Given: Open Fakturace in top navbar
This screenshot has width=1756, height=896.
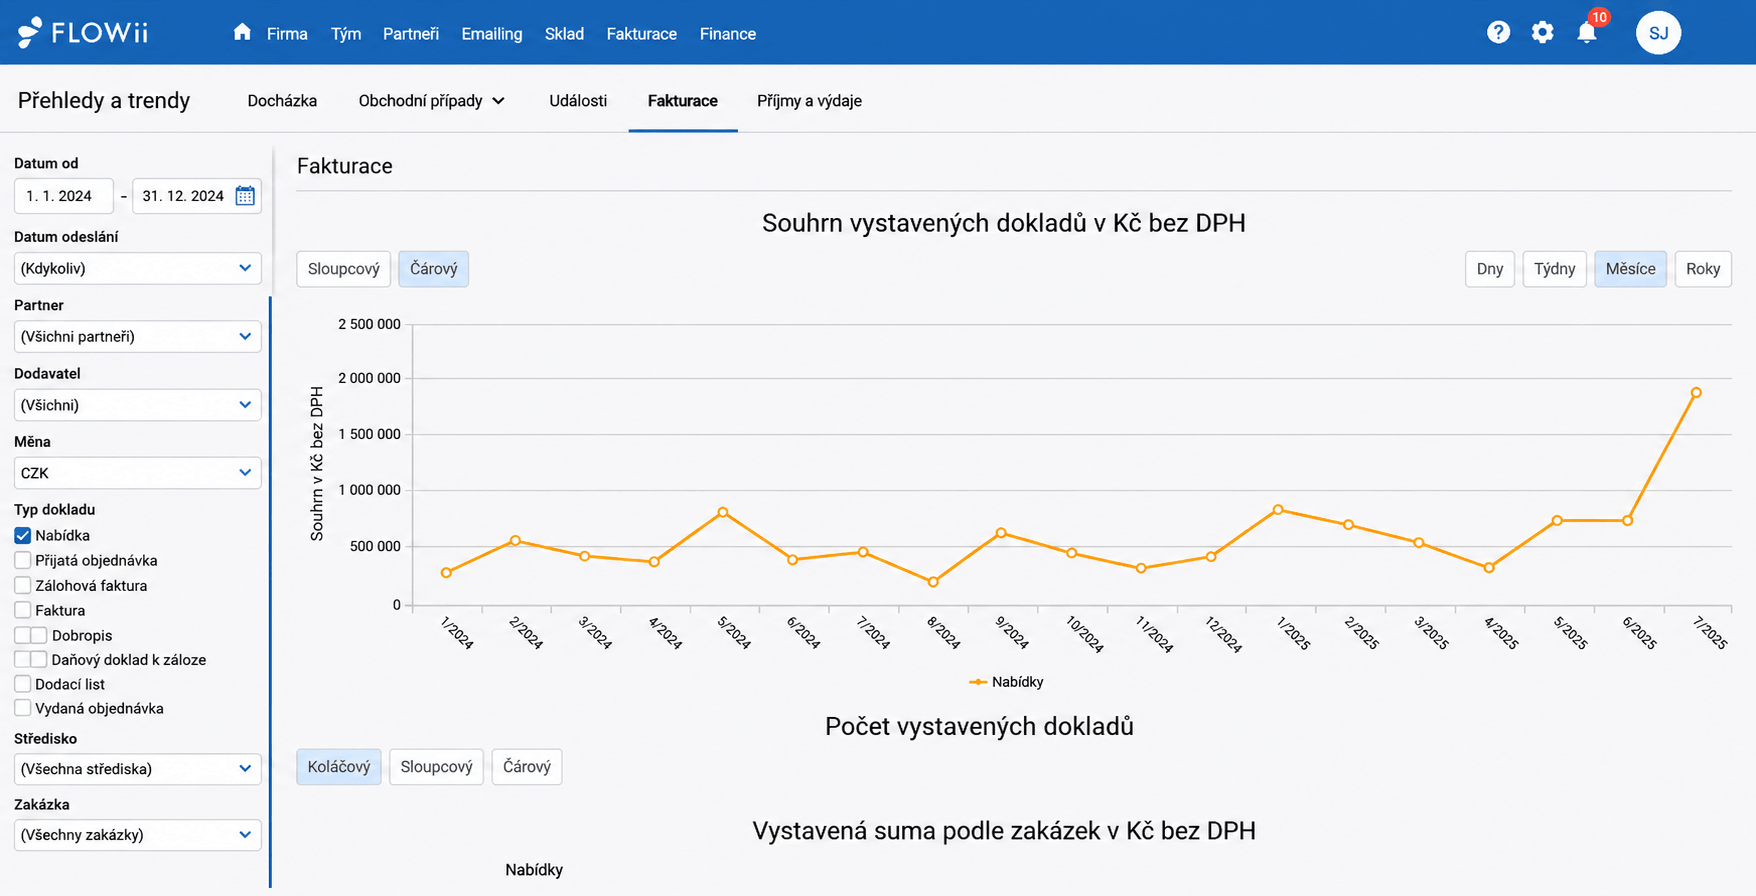Looking at the screenshot, I should pyautogui.click(x=642, y=34).
